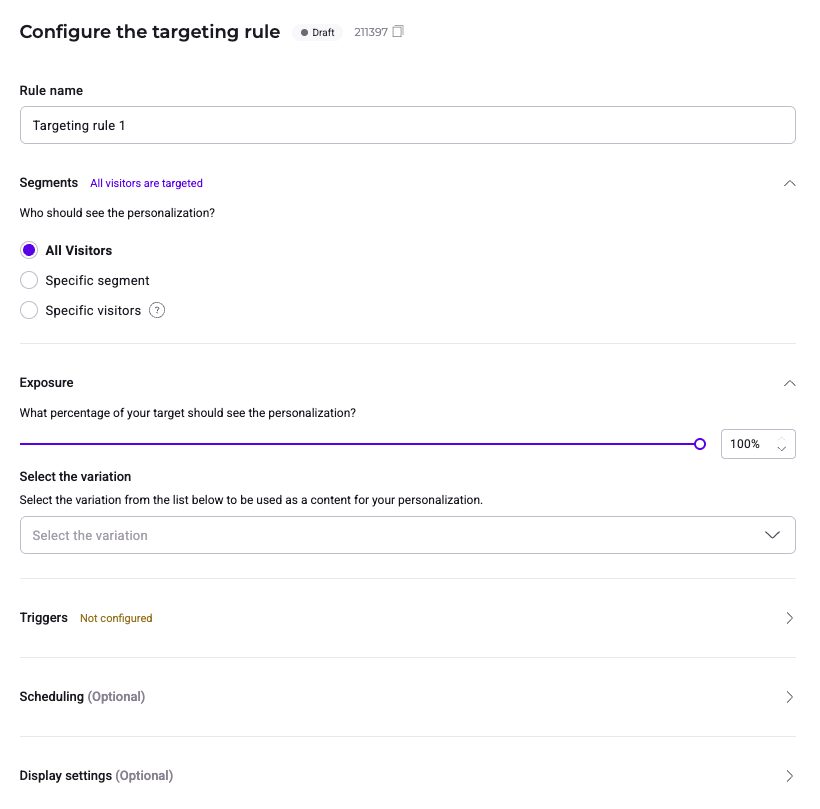Decrease exposure percentage with down arrow

point(782,449)
